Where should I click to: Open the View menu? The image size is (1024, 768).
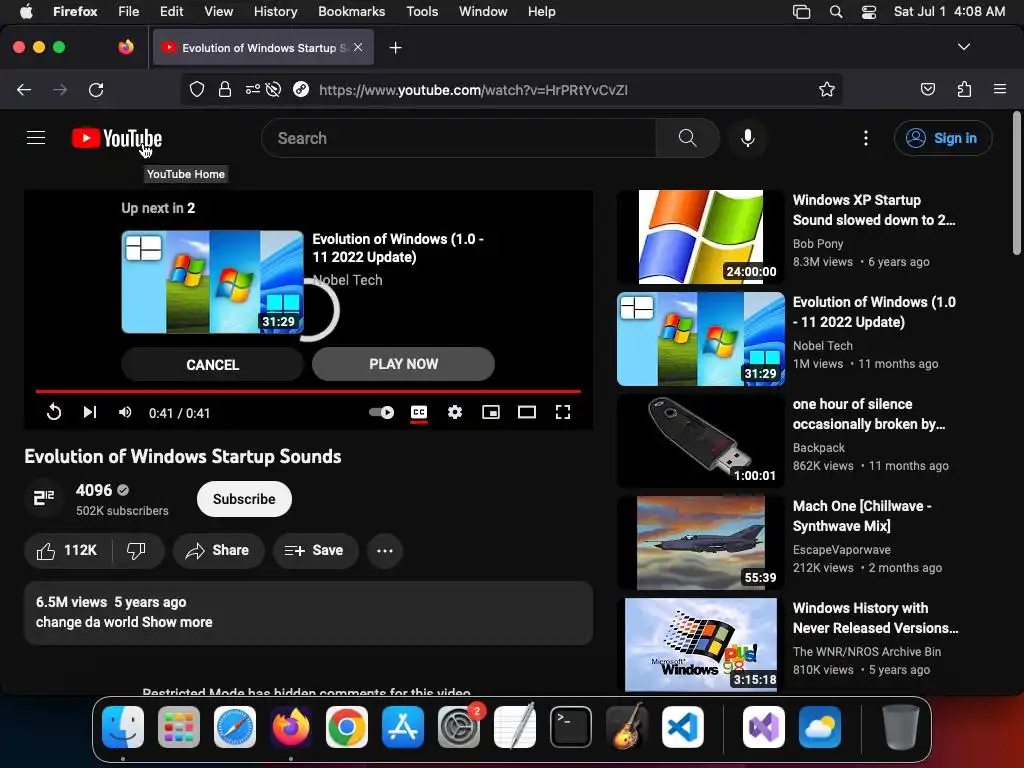[218, 11]
